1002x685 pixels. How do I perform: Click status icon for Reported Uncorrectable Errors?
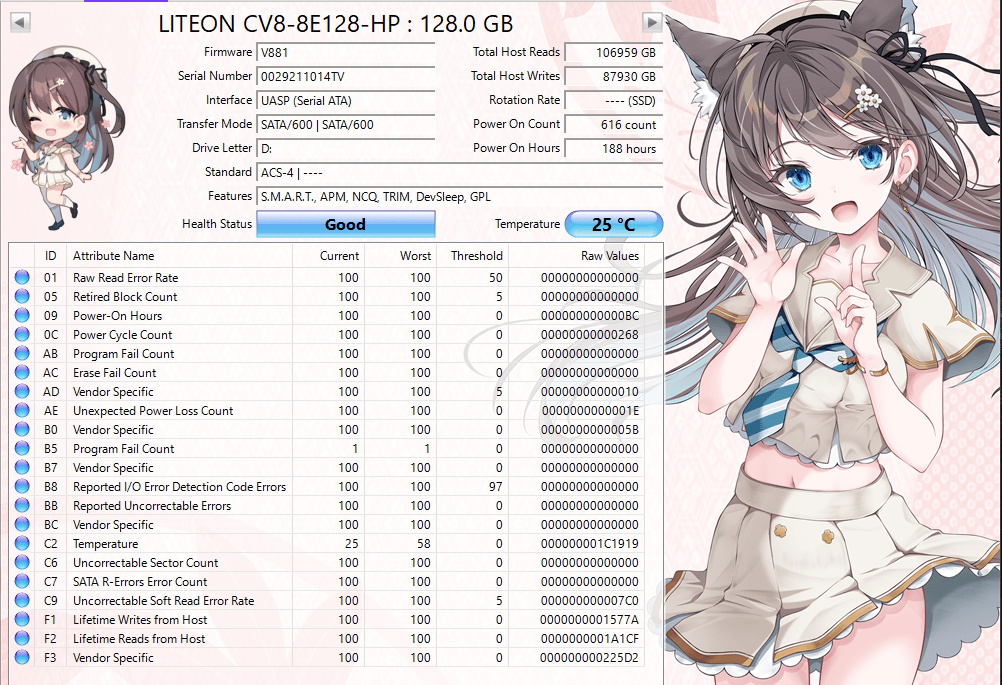[22, 505]
